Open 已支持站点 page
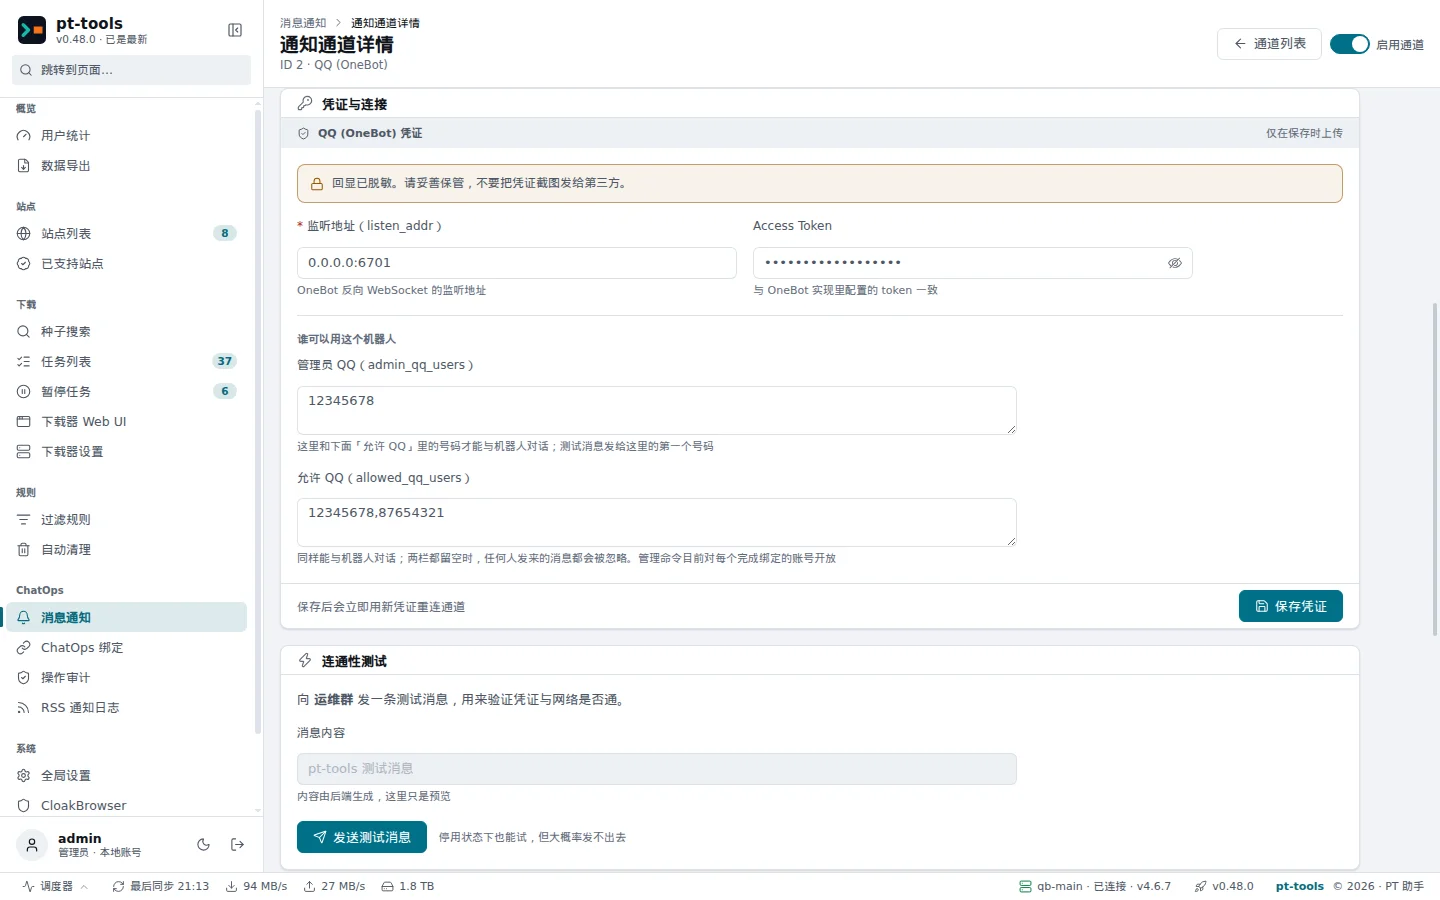Screen dimensions: 1440x900 tap(126, 264)
